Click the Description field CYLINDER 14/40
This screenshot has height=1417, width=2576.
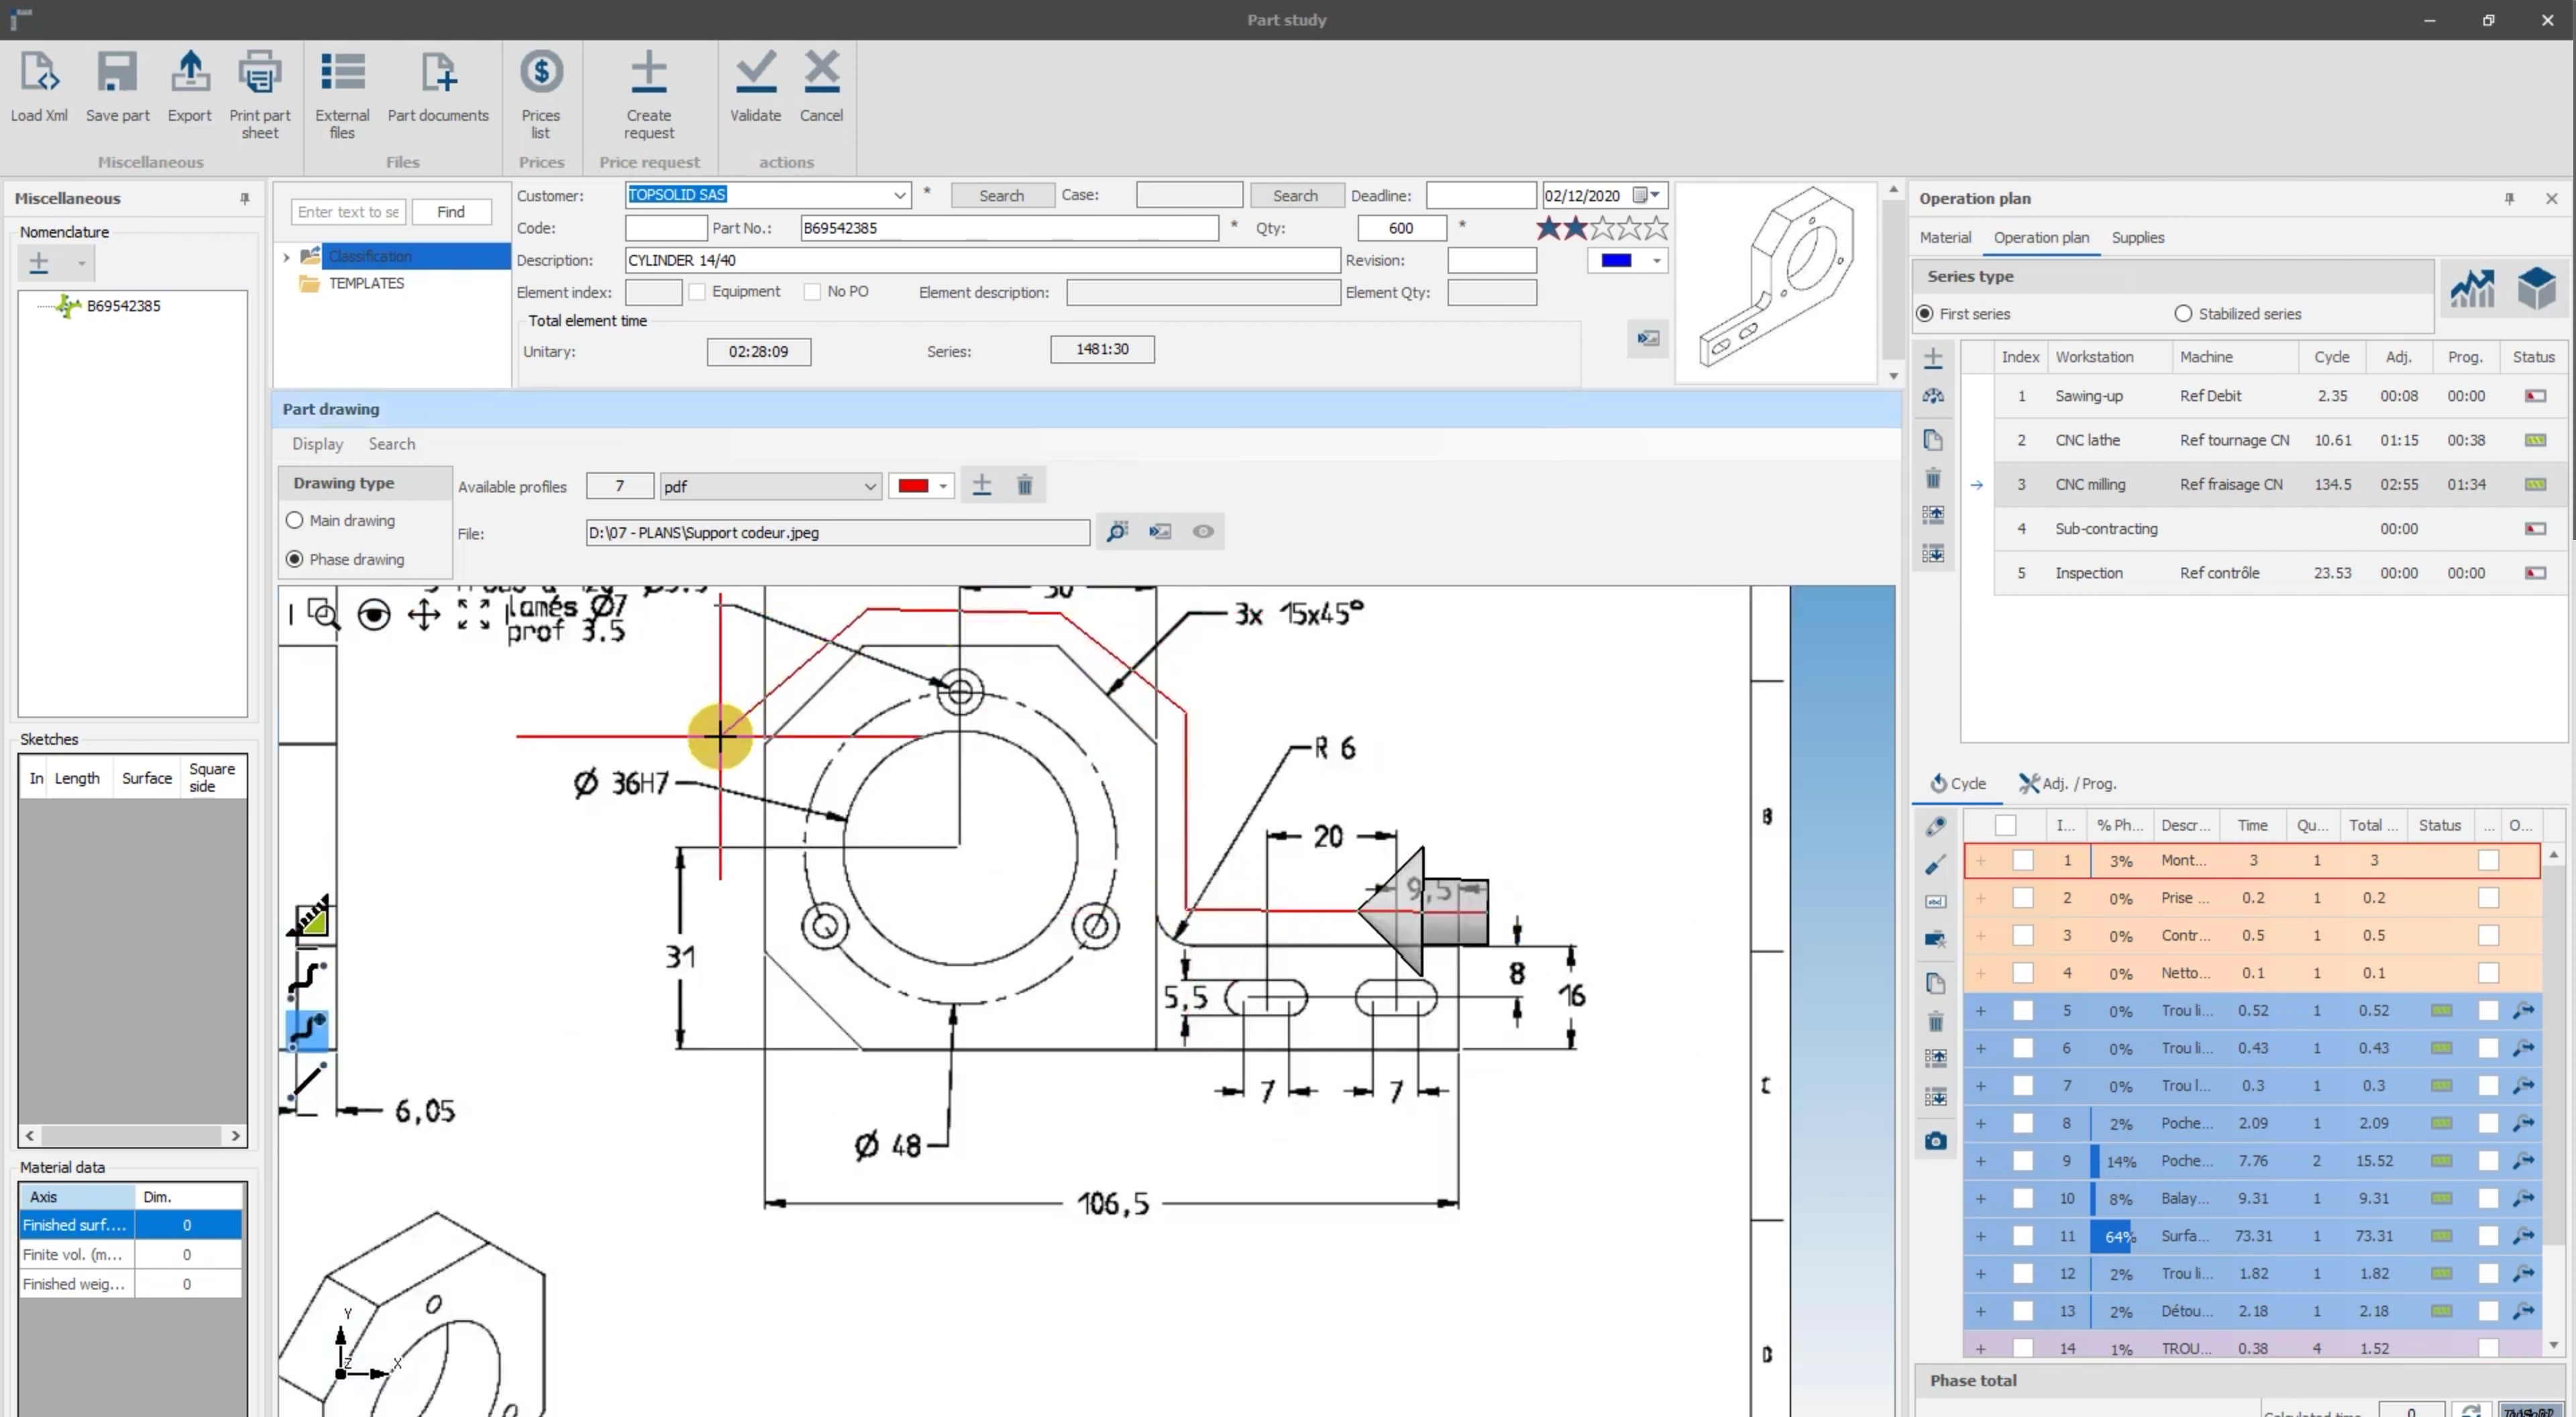[982, 260]
